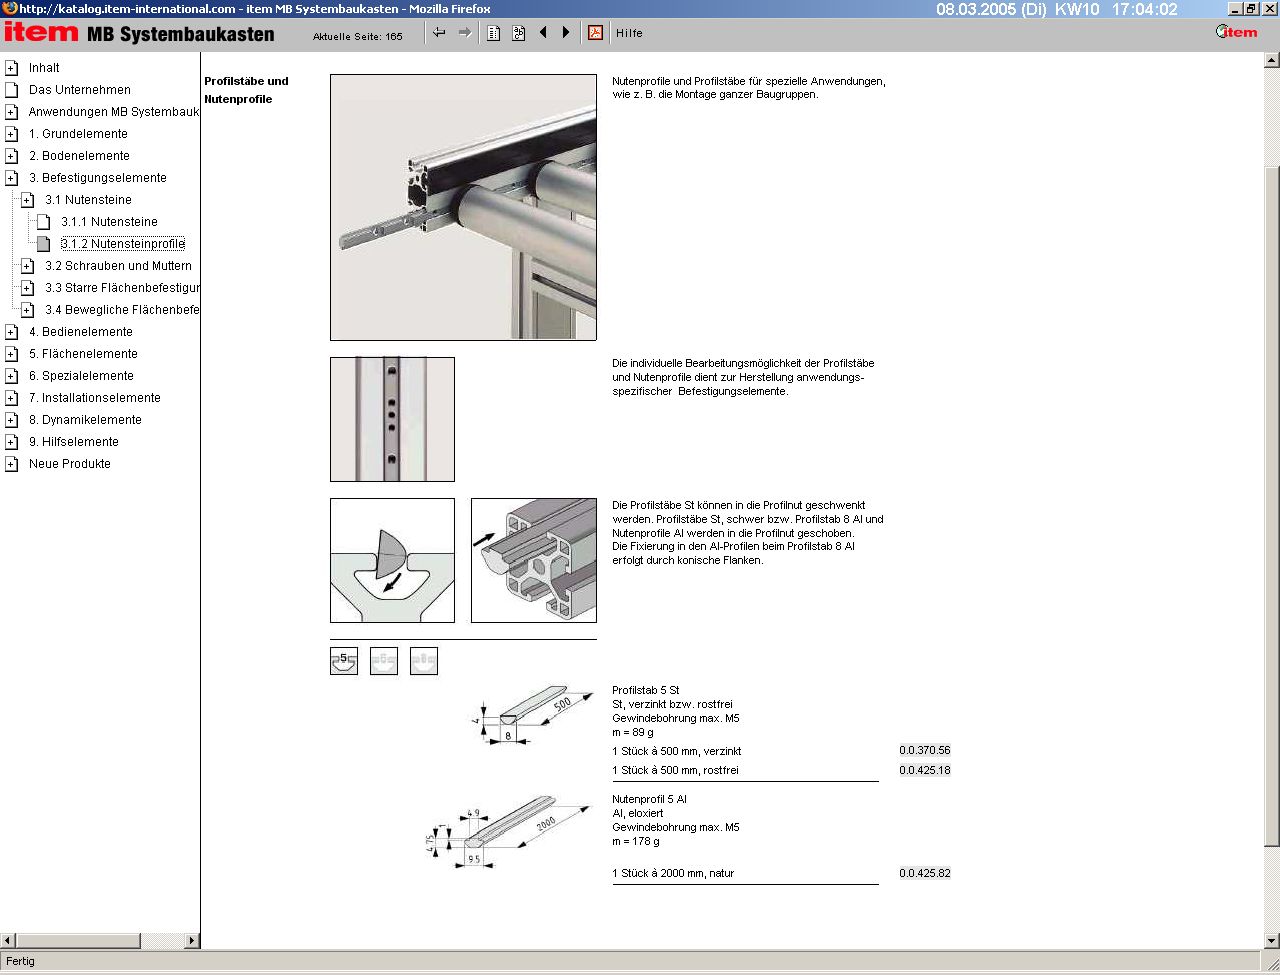
Task: Expand the 4. Bedienelemente node
Action: (11, 332)
